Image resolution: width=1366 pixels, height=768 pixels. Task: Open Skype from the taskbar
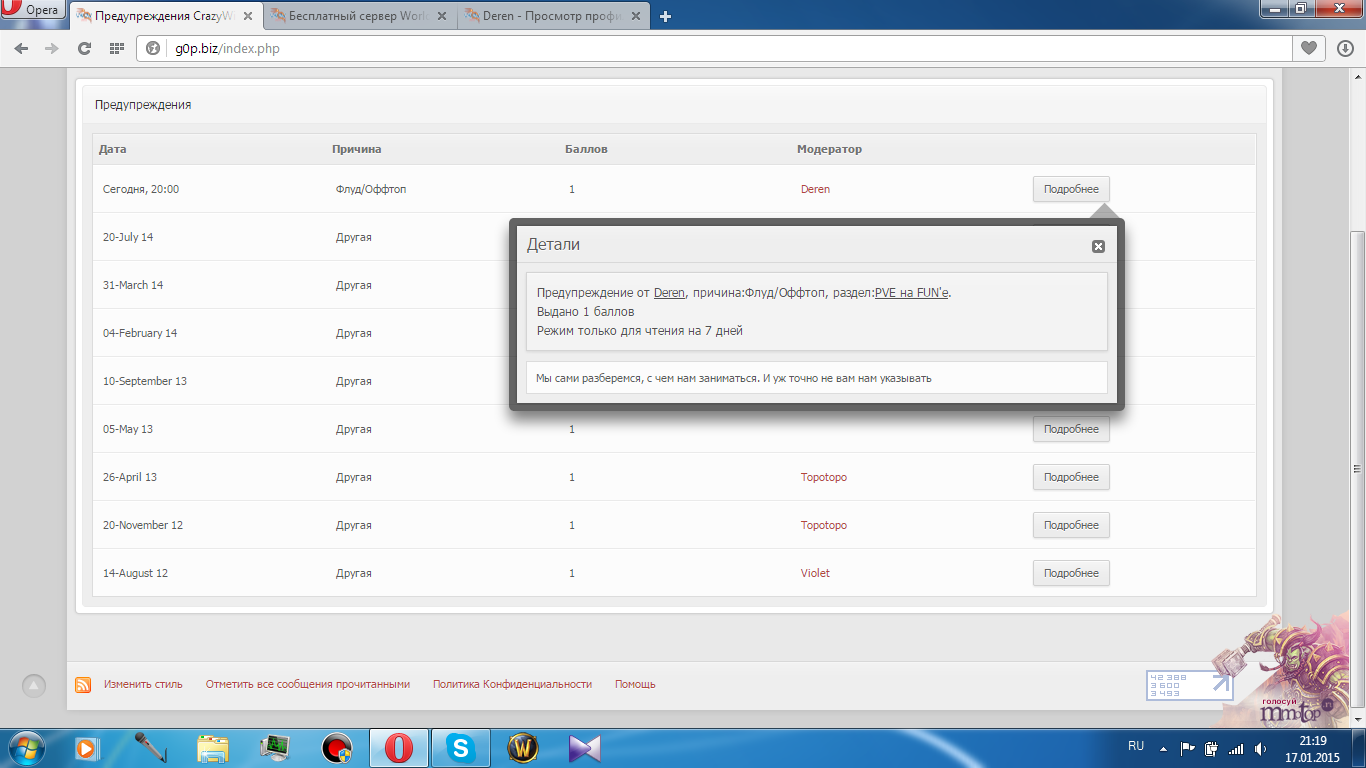click(x=460, y=747)
